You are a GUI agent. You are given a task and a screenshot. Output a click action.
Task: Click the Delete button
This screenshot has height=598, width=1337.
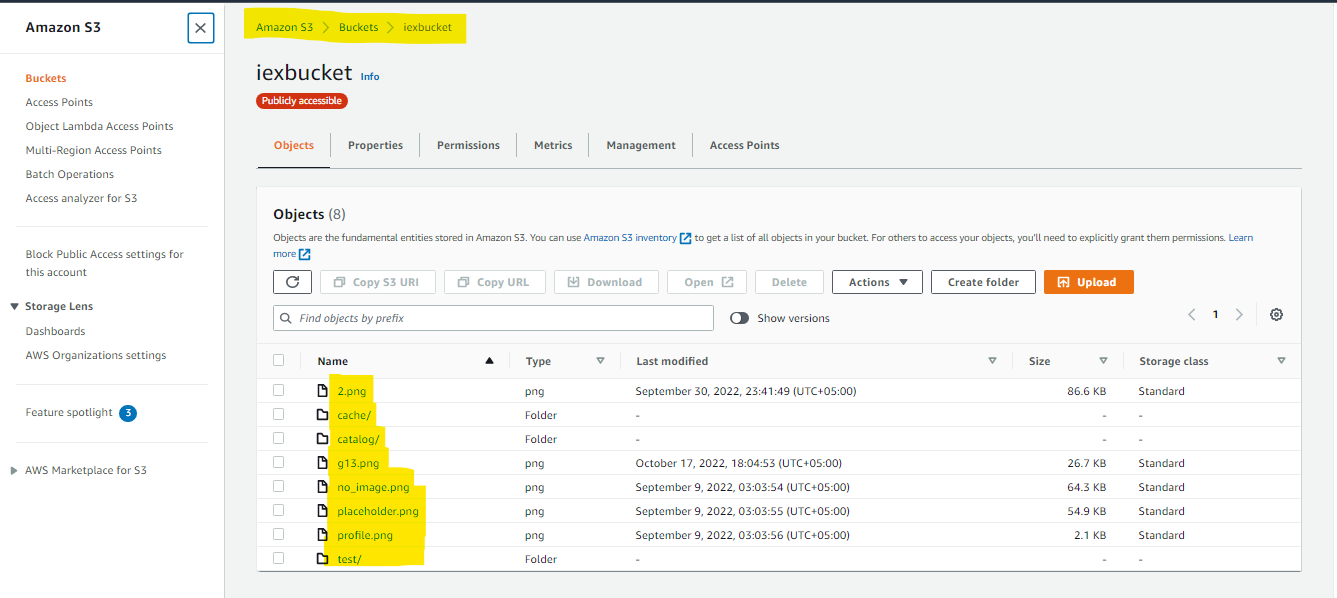tap(789, 282)
